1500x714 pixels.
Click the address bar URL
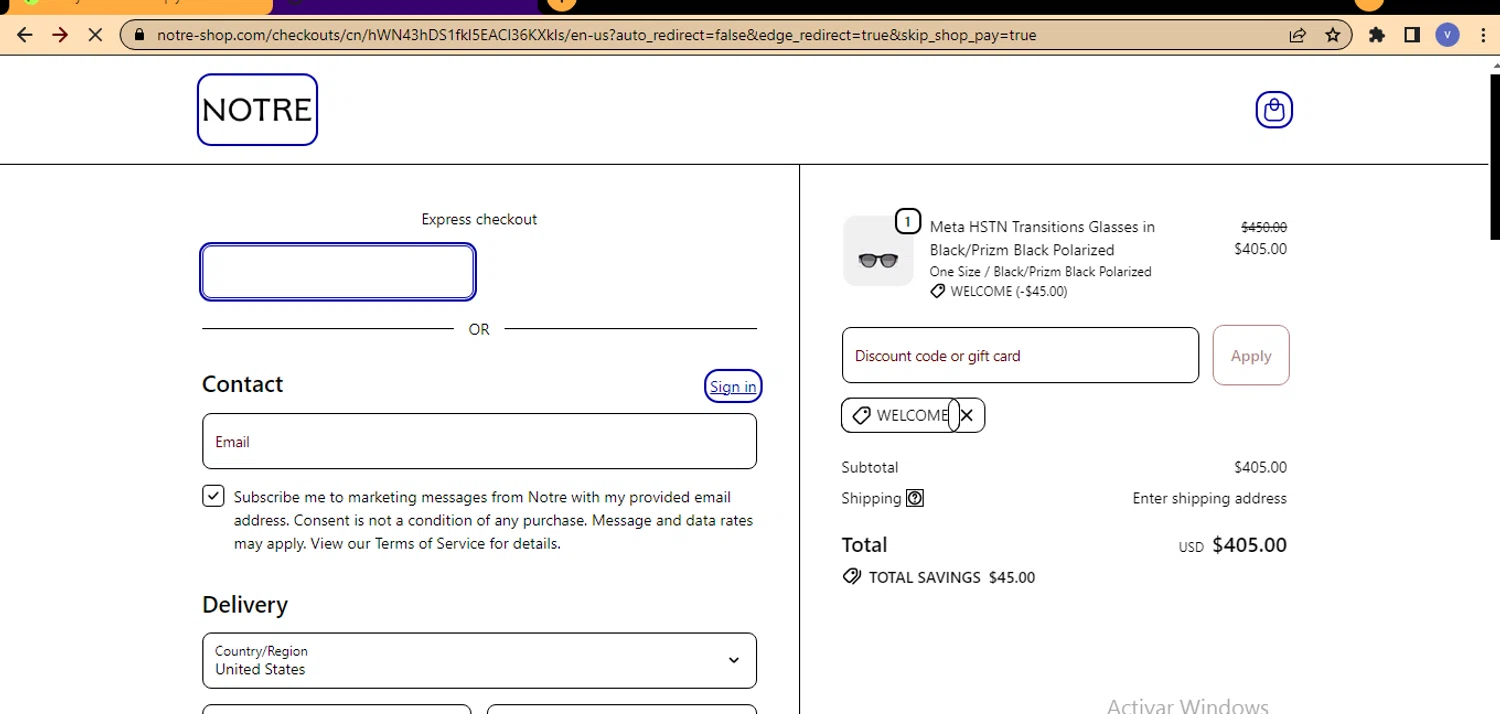coord(597,35)
